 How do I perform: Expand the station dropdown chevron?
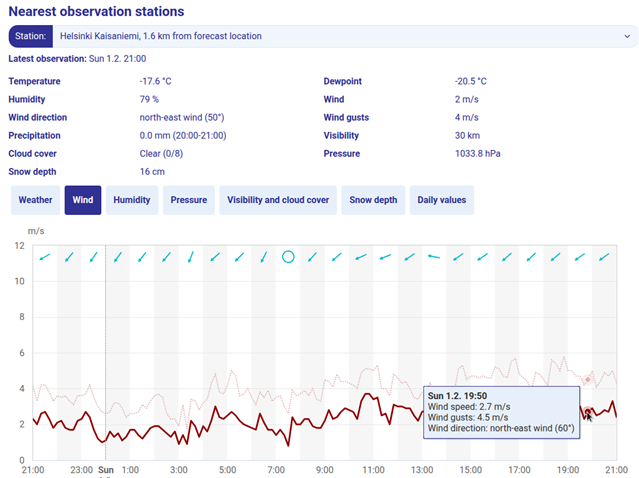pos(626,36)
